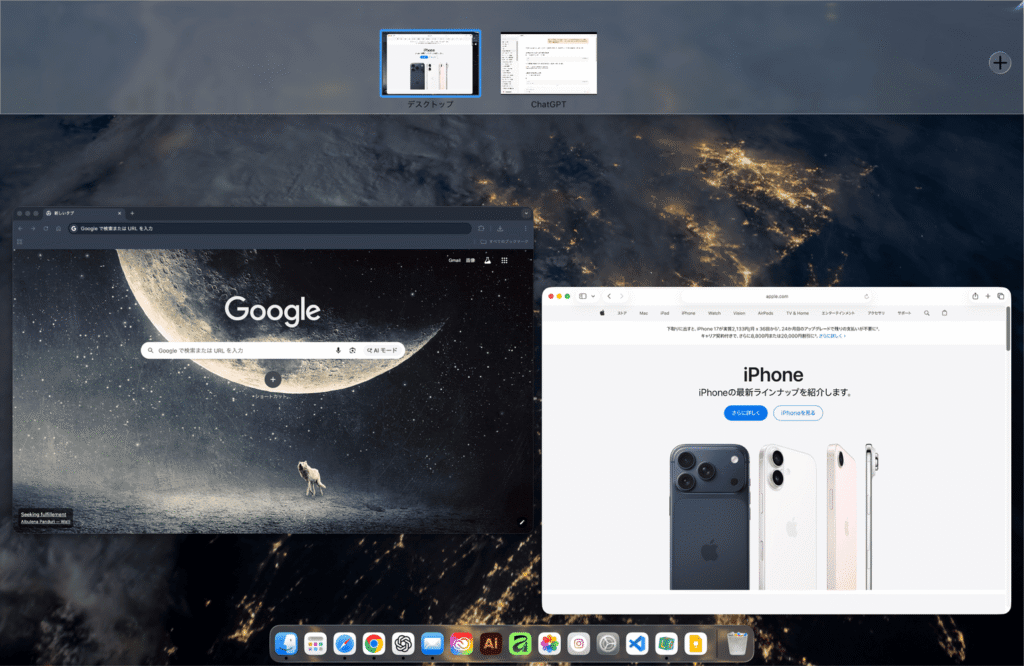Open the Mac menu on apple.com
Image resolution: width=1024 pixels, height=666 pixels.
(643, 313)
